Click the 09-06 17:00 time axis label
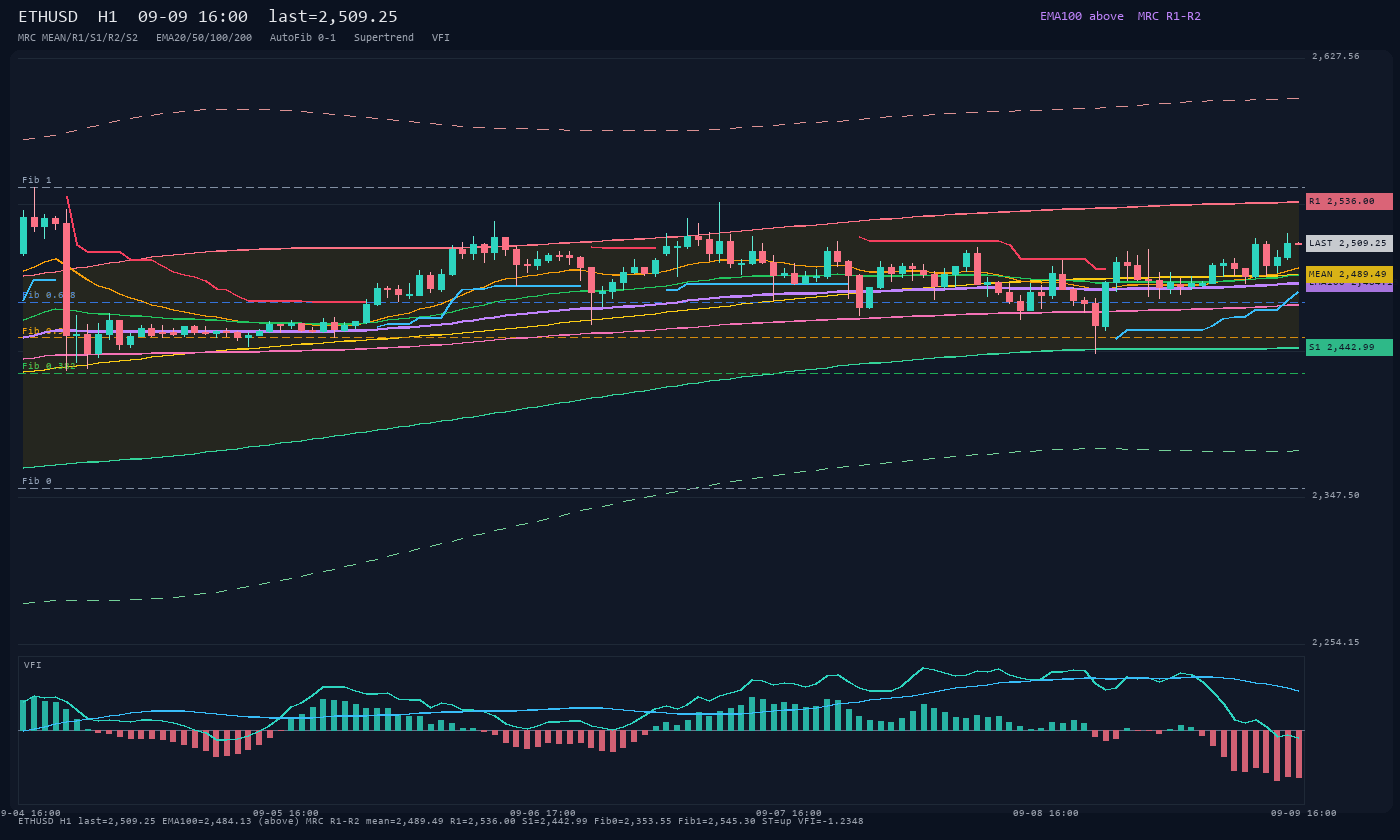The width and height of the screenshot is (1400, 840). pos(543,813)
